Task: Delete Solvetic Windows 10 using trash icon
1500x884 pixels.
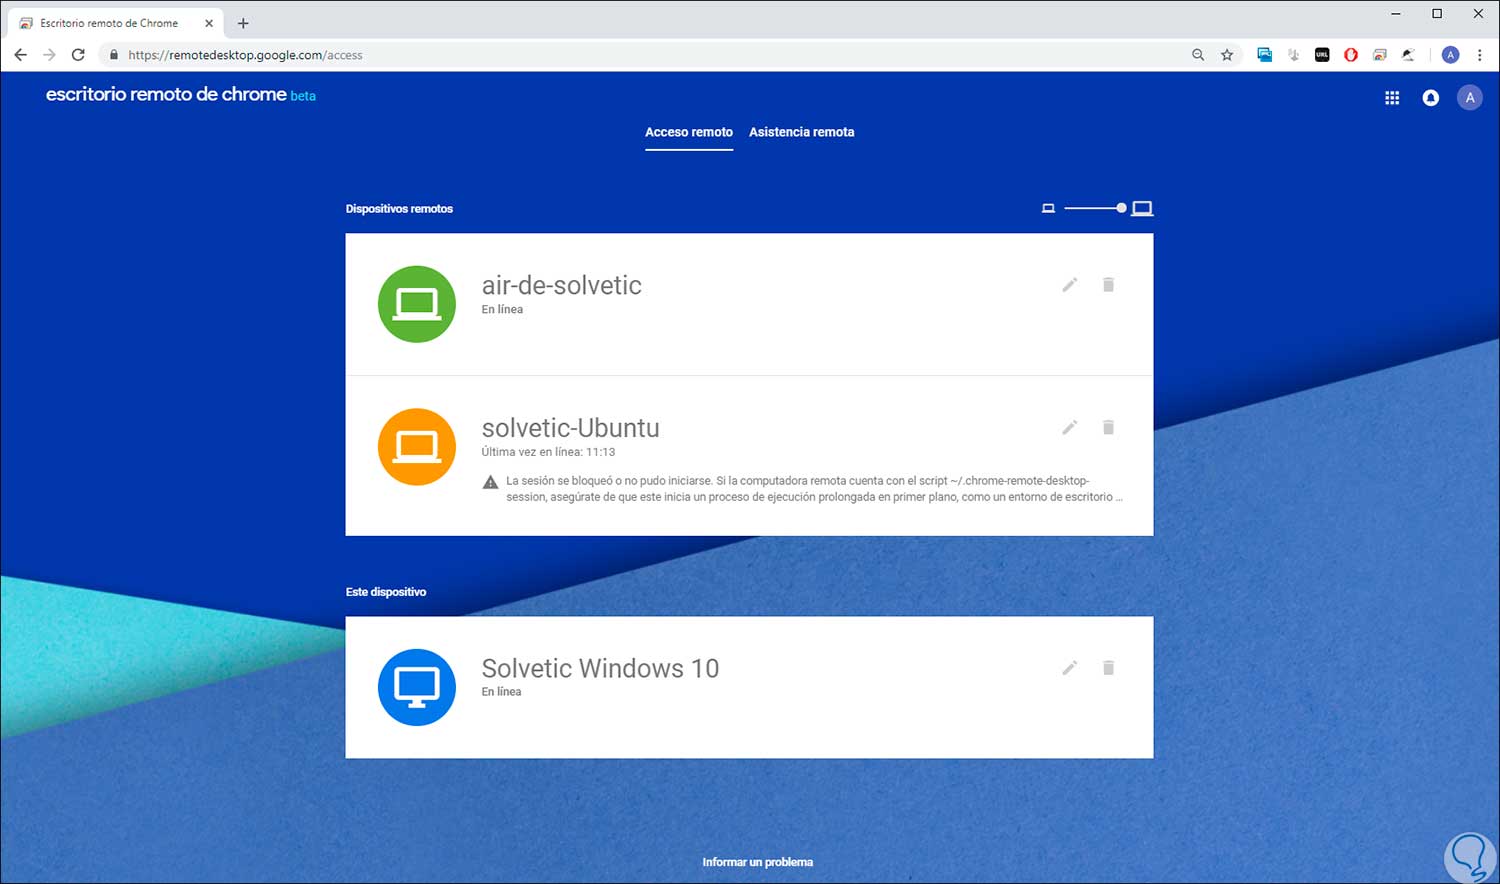Action: point(1108,668)
